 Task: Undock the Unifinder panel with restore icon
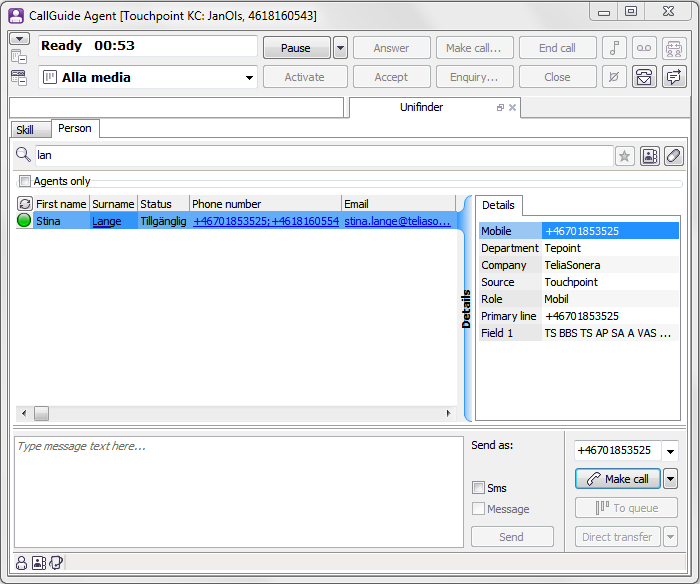point(500,108)
